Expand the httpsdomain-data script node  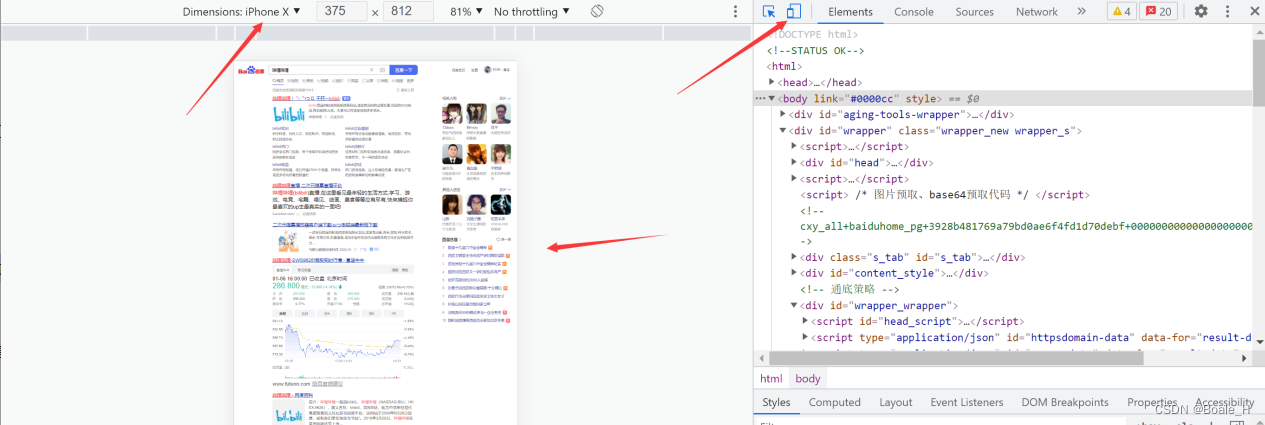[805, 337]
